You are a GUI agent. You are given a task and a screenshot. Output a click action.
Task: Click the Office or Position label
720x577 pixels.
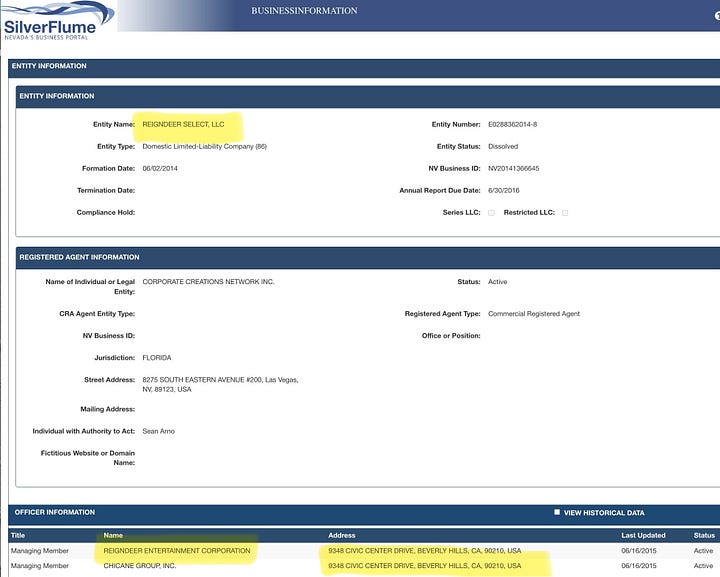(x=451, y=336)
